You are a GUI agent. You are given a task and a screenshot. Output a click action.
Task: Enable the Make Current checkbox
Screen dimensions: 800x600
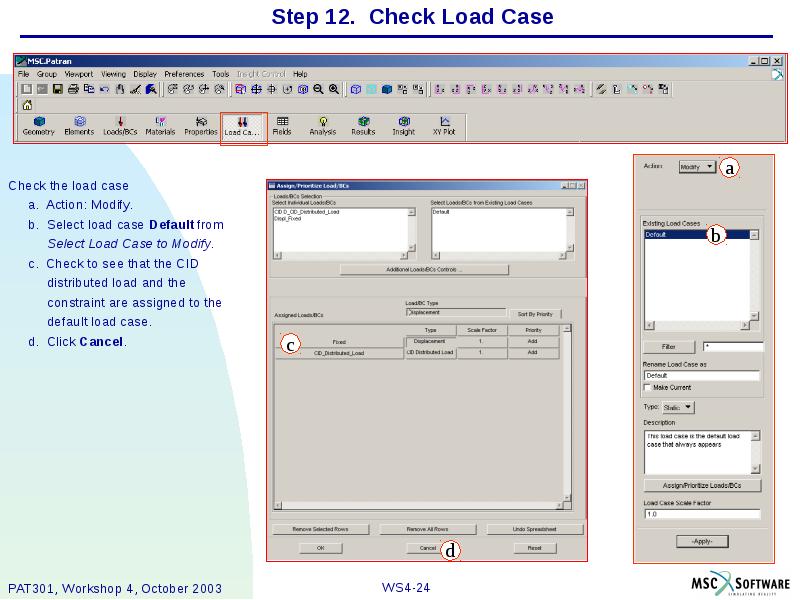pyautogui.click(x=645, y=388)
